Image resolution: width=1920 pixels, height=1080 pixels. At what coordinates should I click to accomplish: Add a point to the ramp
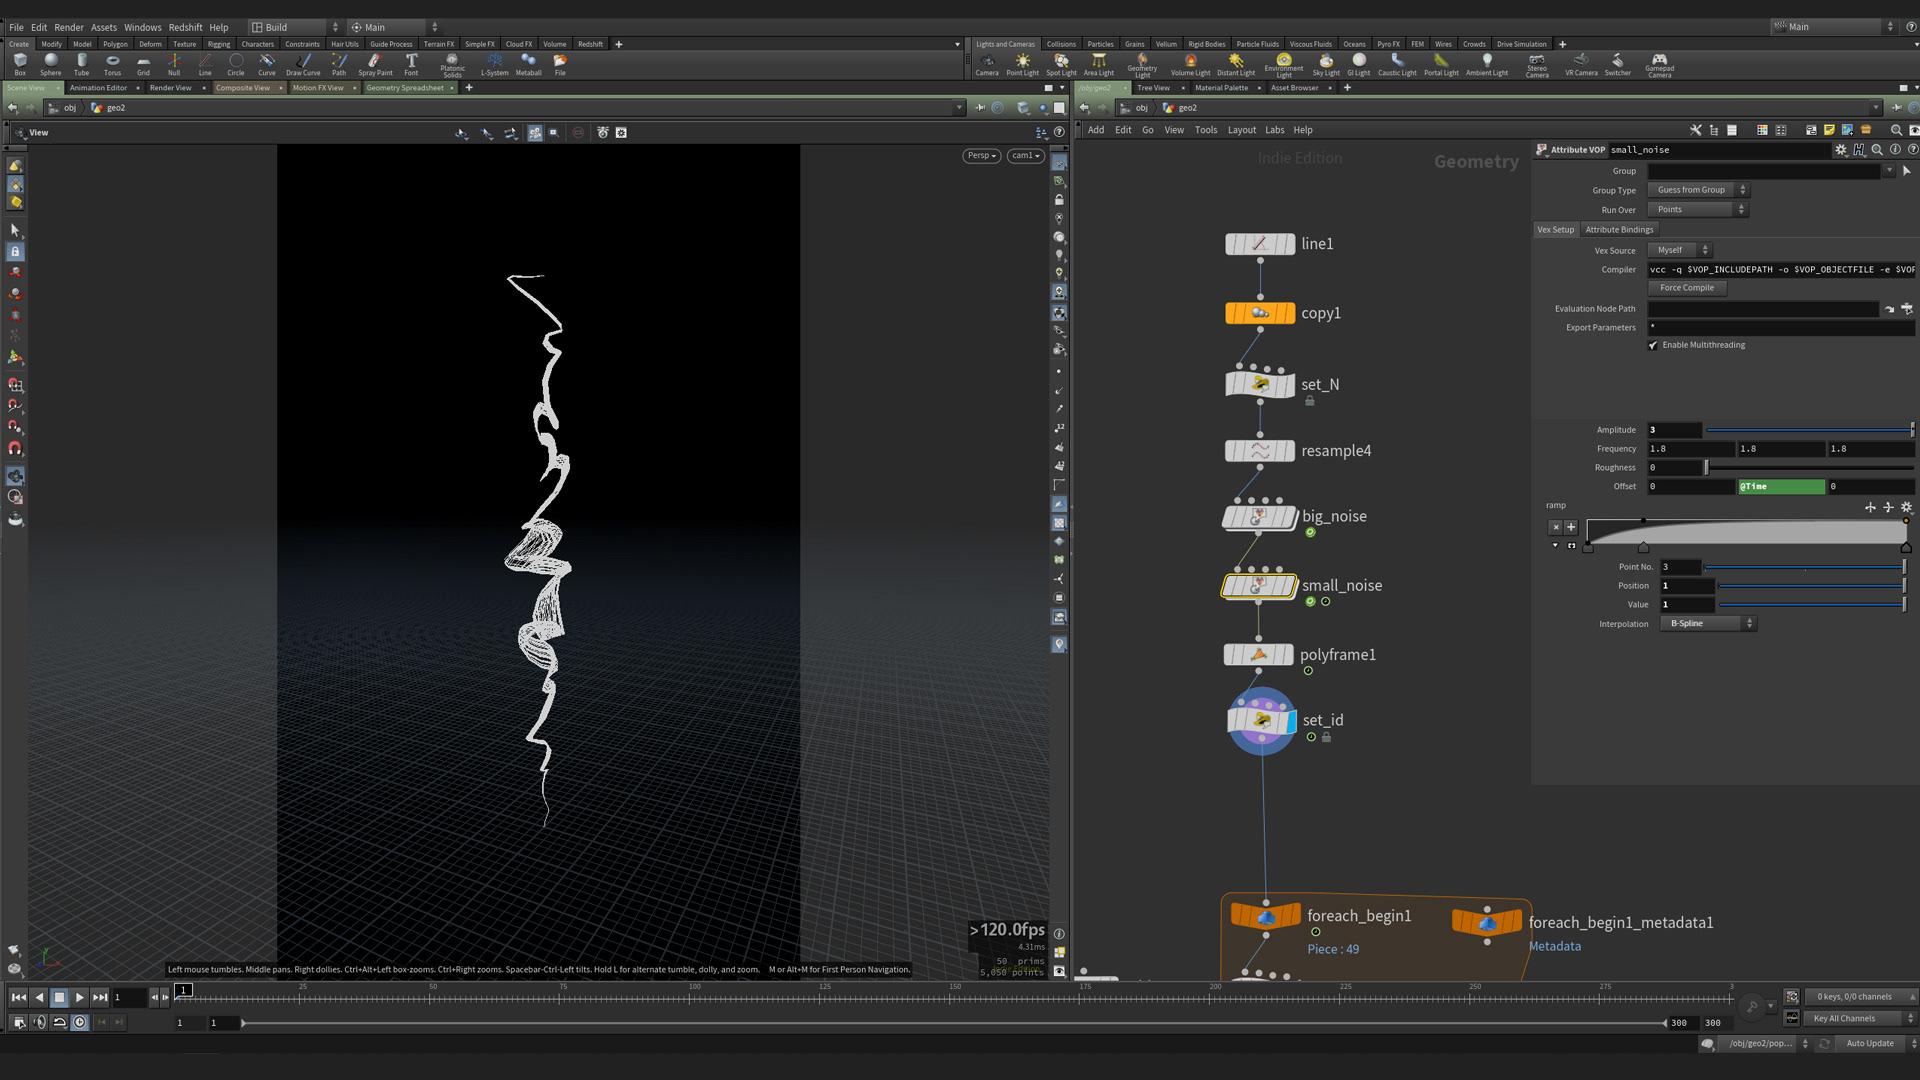[x=1571, y=527]
